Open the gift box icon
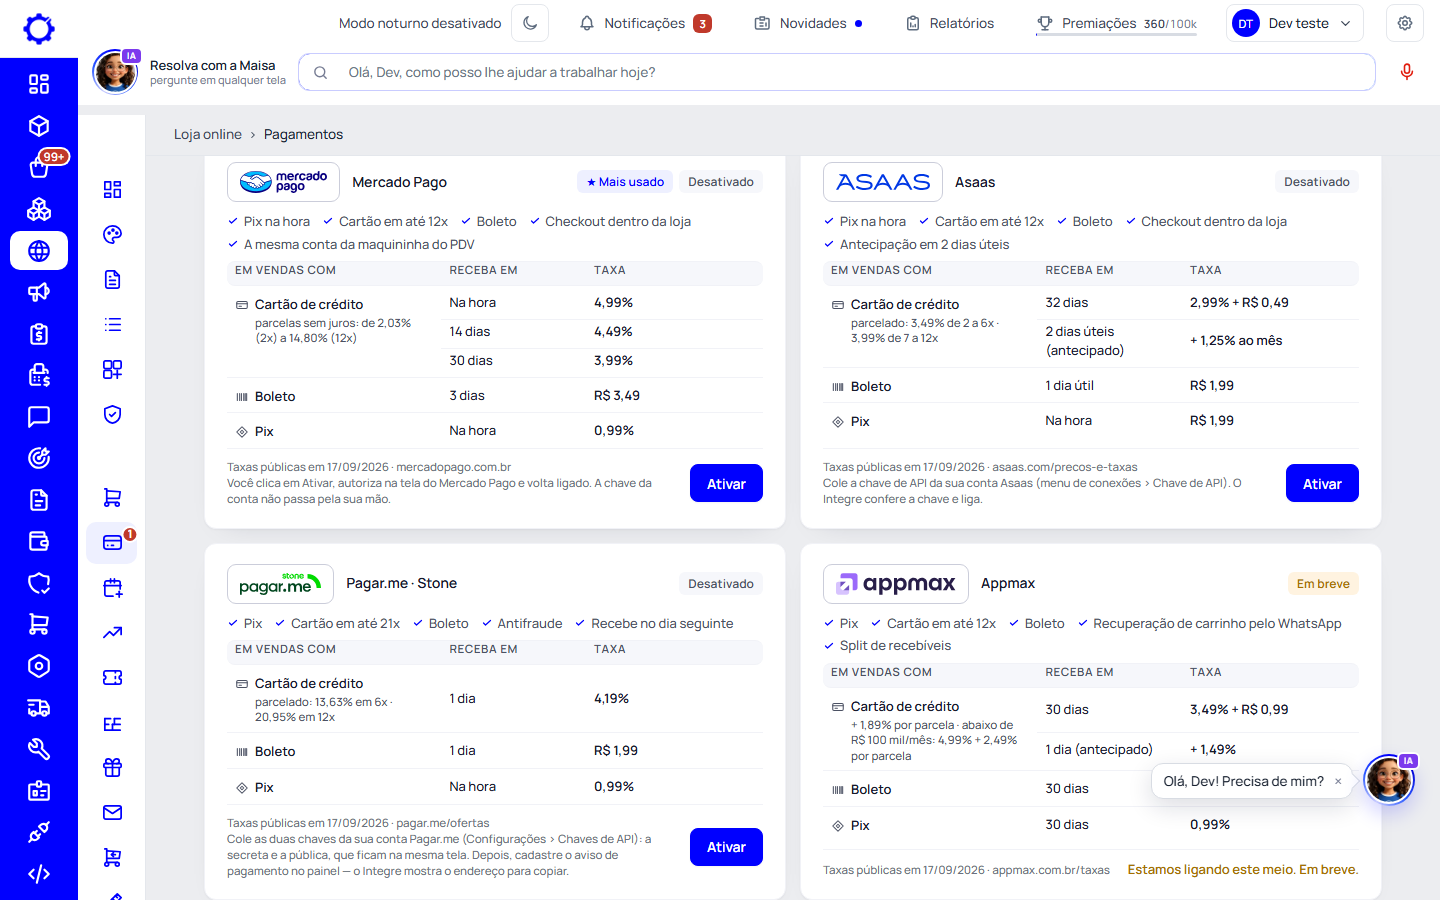 113,768
